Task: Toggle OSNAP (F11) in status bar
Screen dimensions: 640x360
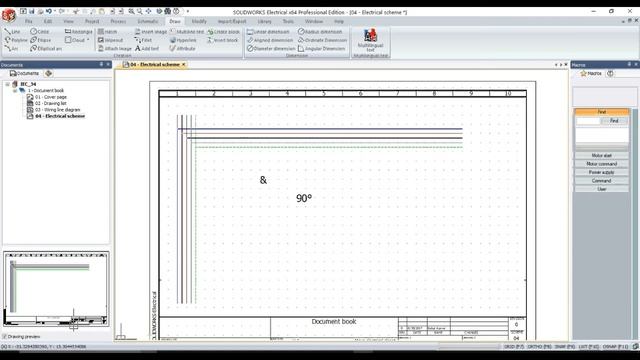Action: pyautogui.click(x=616, y=347)
